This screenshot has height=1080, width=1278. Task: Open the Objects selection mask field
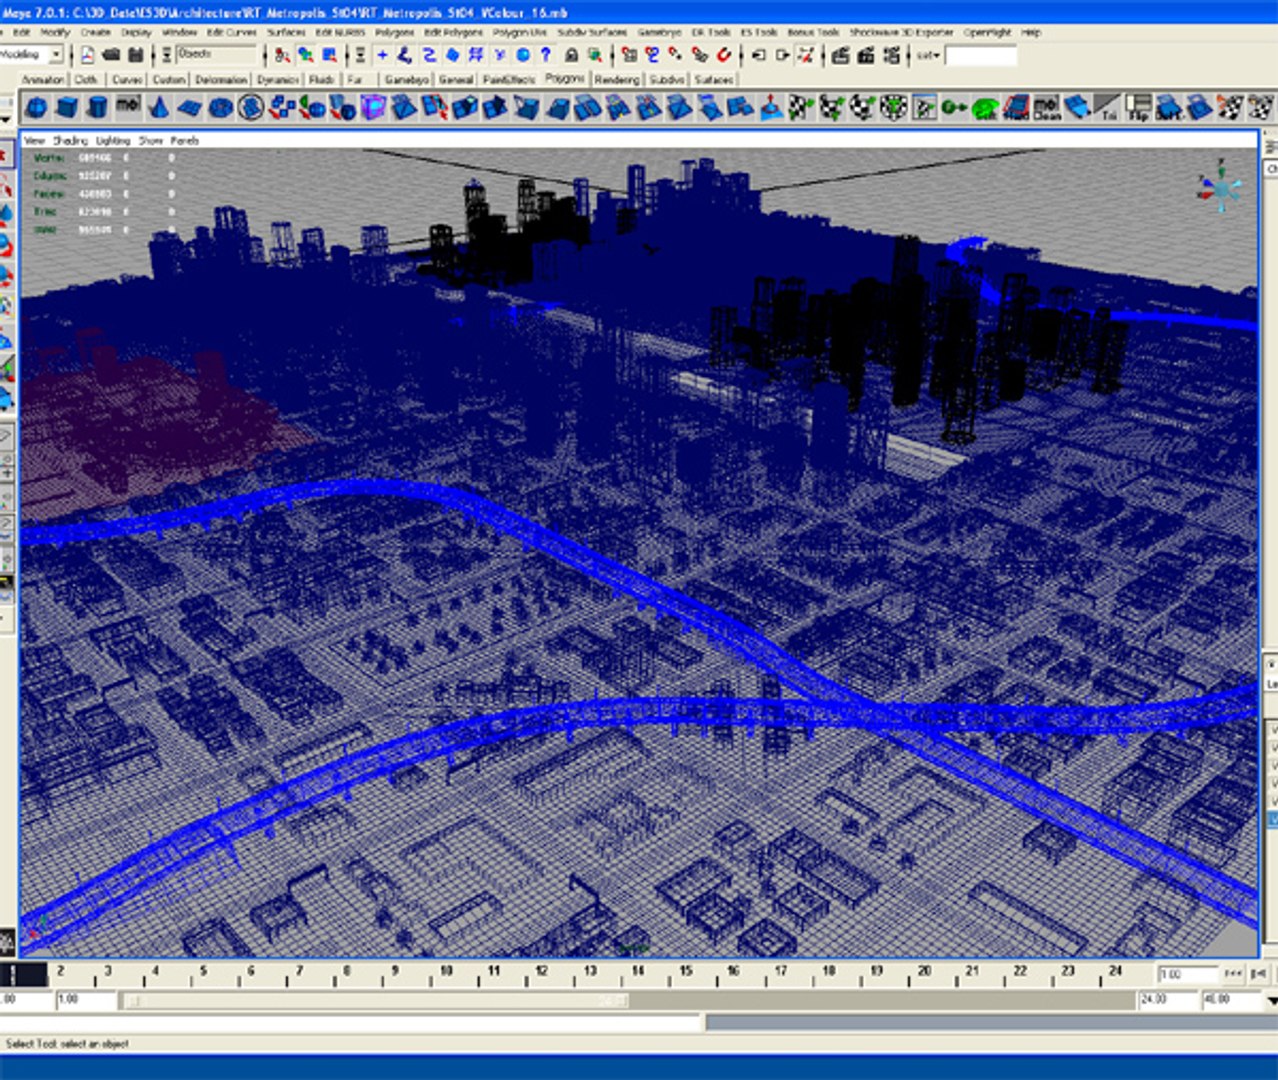click(215, 55)
